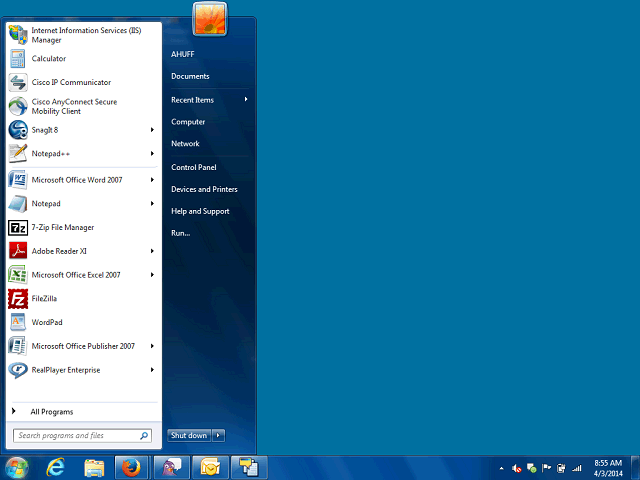
Task: Open 7-Zip File Manager icon
Action: (x=18, y=227)
